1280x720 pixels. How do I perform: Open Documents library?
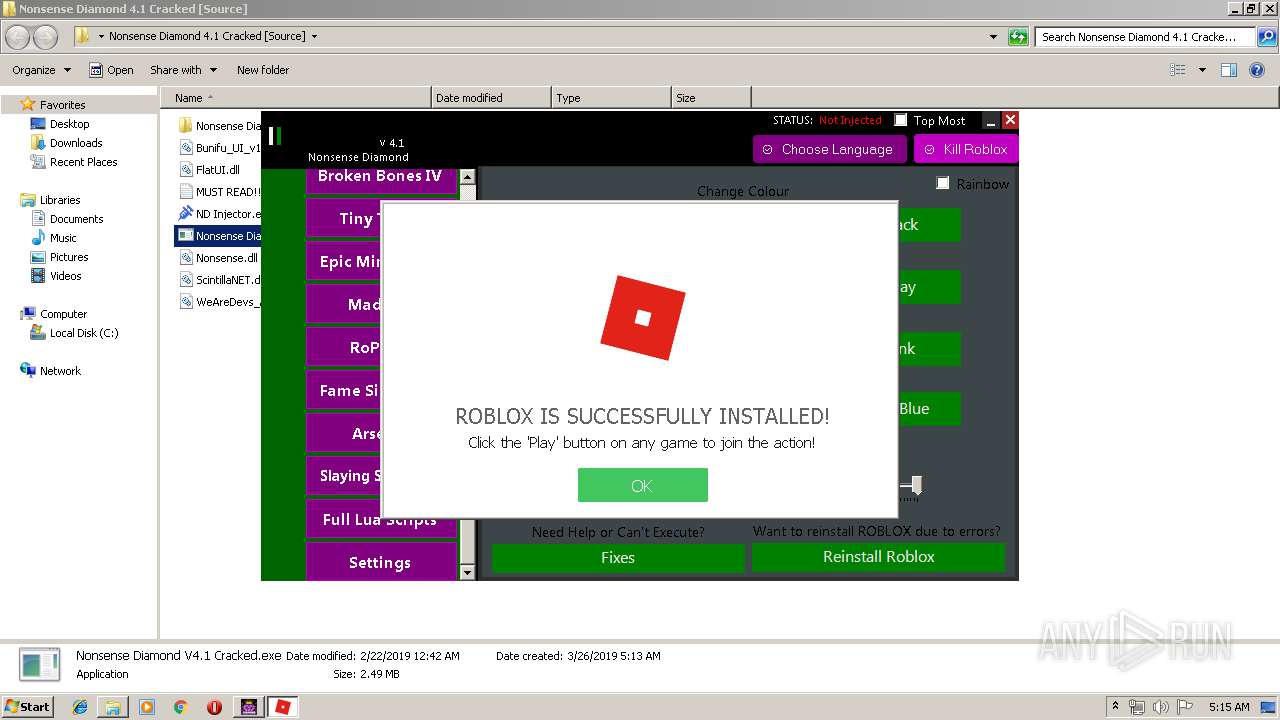[x=76, y=219]
